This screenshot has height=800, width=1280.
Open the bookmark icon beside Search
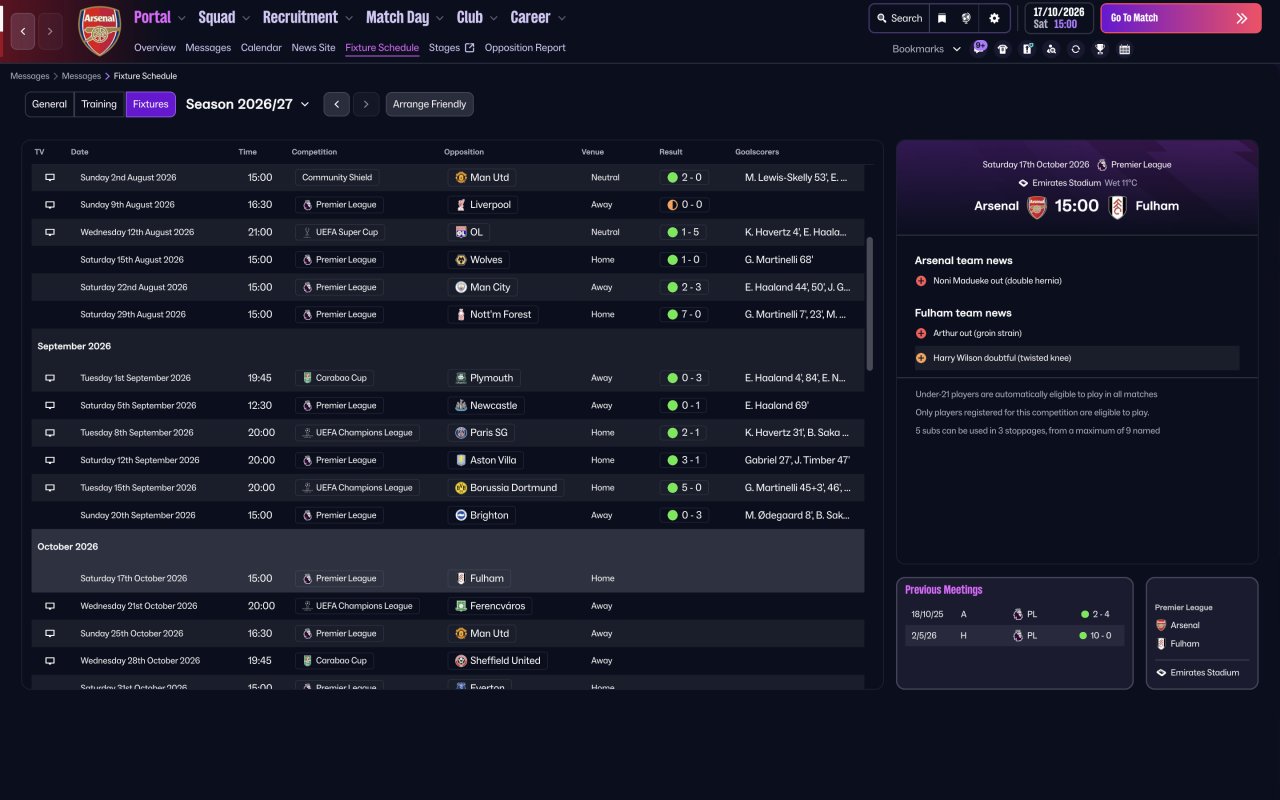point(941,18)
